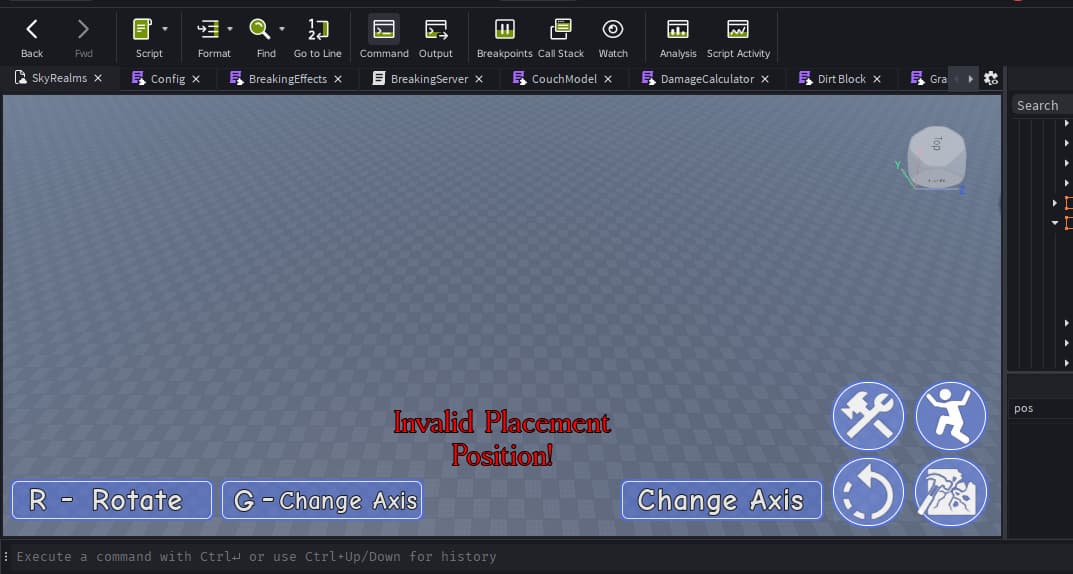The height and width of the screenshot is (574, 1073).
Task: Show next tabs with right arrow
Action: pos(970,79)
